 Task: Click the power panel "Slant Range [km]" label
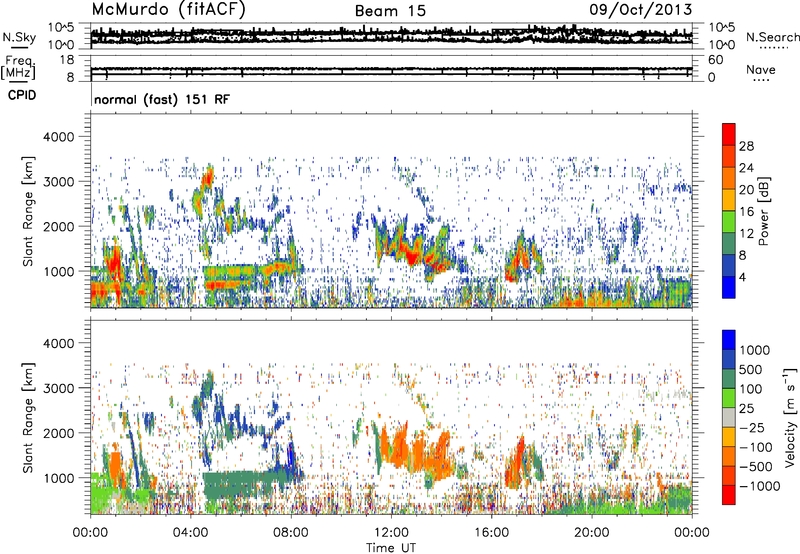pyautogui.click(x=28, y=211)
